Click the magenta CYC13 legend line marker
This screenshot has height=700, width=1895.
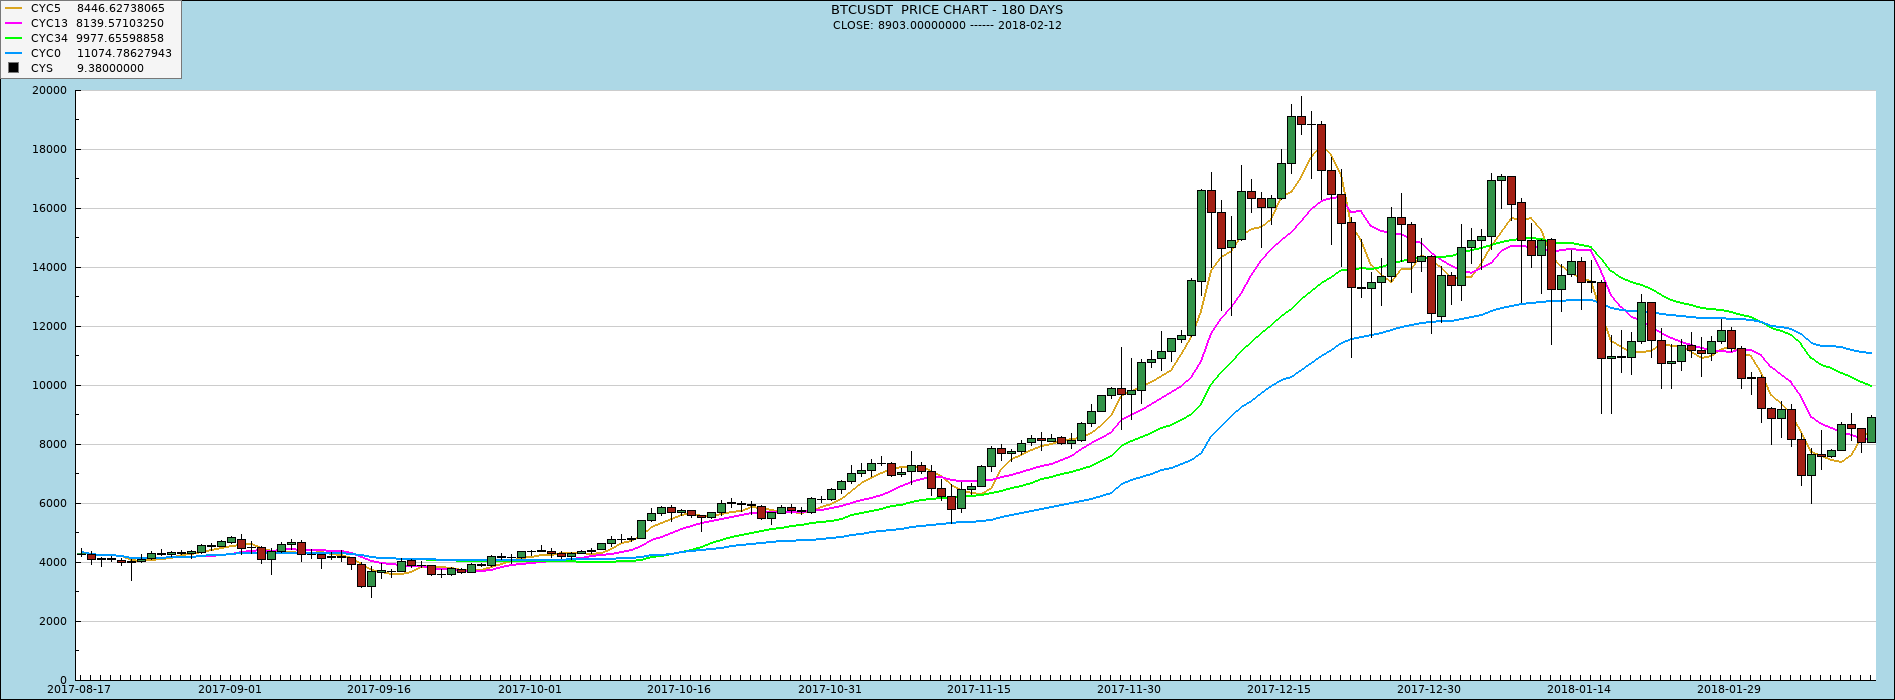[13, 23]
